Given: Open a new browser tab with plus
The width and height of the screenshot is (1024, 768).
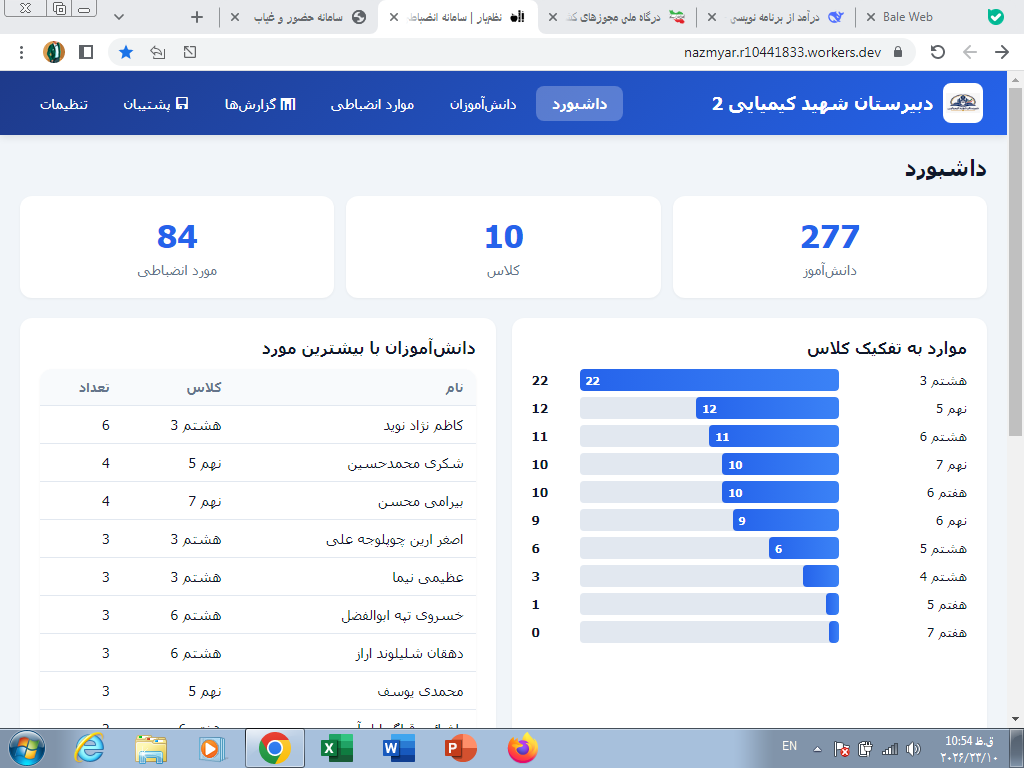Looking at the screenshot, I should pos(197,17).
